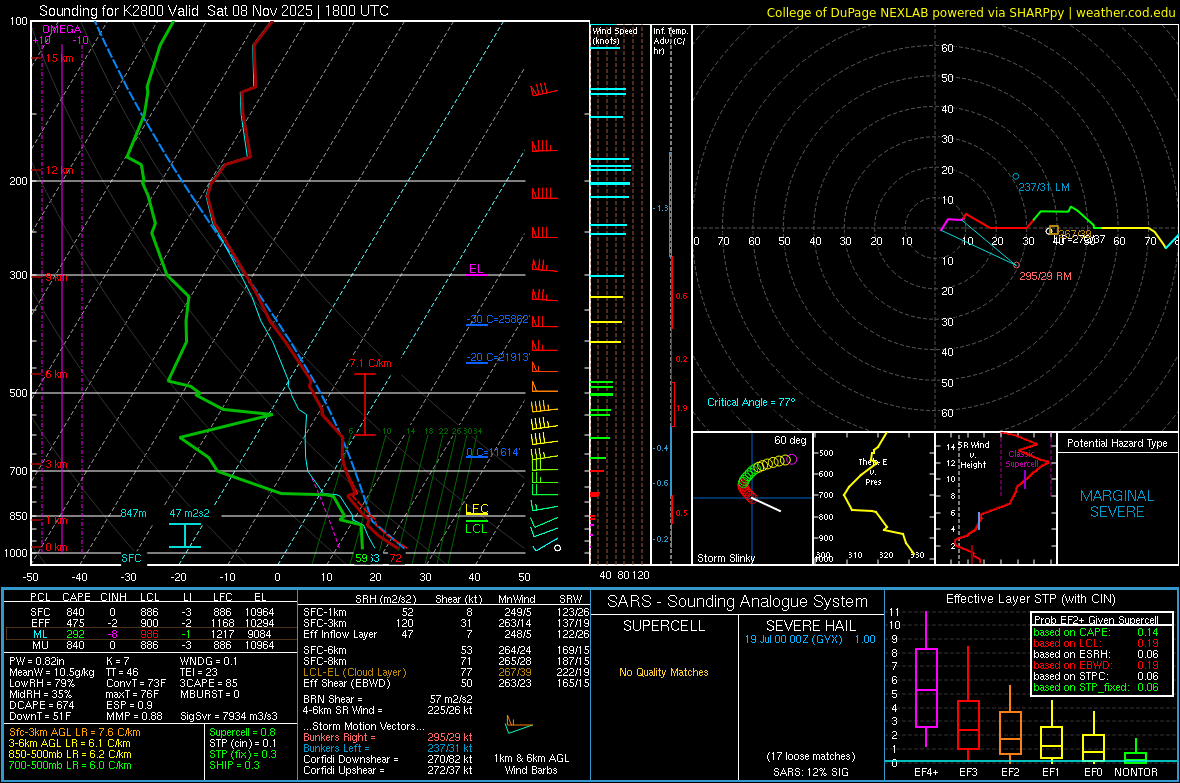The height and width of the screenshot is (783, 1180).
Task: Select the MU parcel row in PCL table
Action: tap(151, 644)
